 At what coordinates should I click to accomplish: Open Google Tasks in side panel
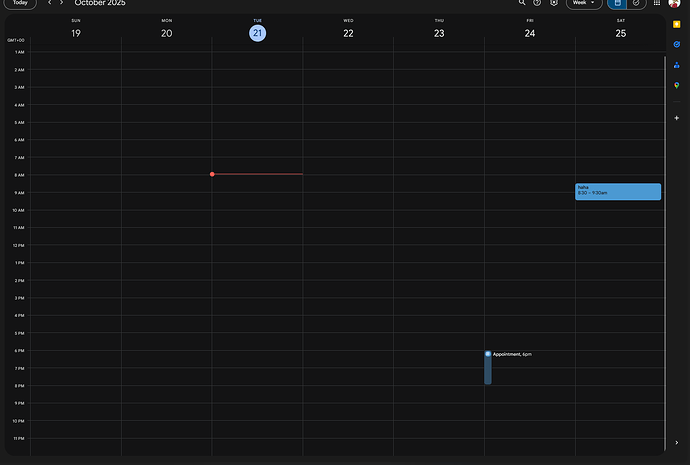(676, 44)
